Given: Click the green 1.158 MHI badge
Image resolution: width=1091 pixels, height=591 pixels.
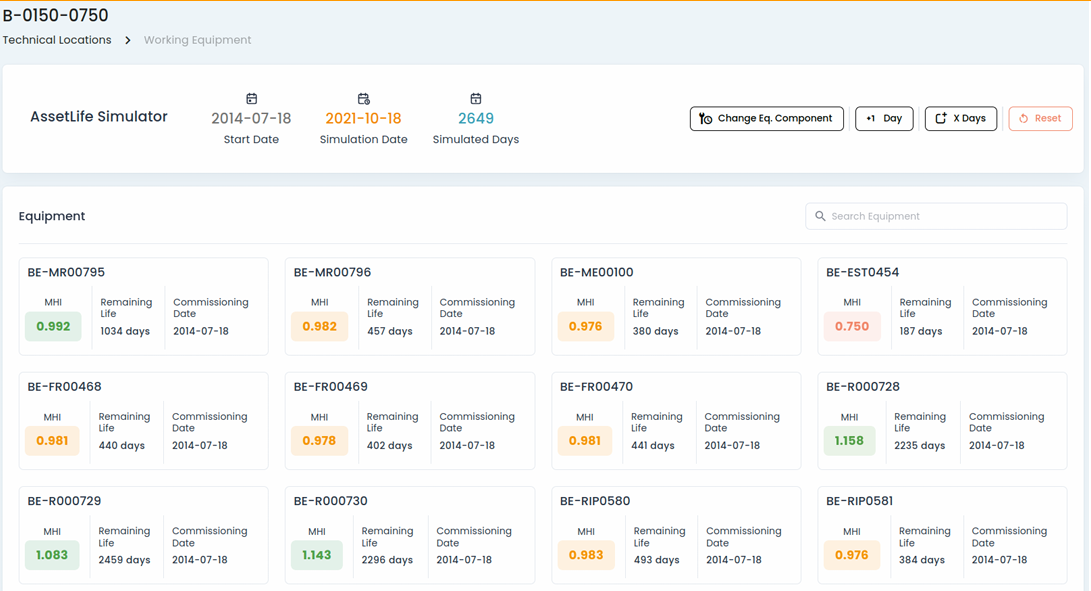Looking at the screenshot, I should pyautogui.click(x=849, y=441).
